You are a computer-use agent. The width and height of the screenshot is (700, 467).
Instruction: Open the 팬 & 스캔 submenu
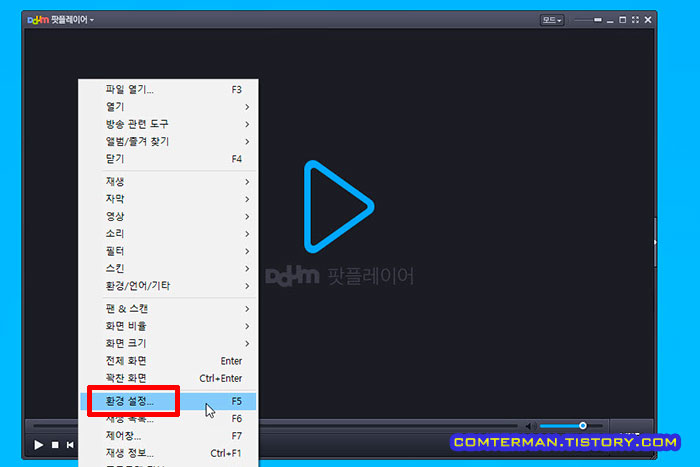168,309
